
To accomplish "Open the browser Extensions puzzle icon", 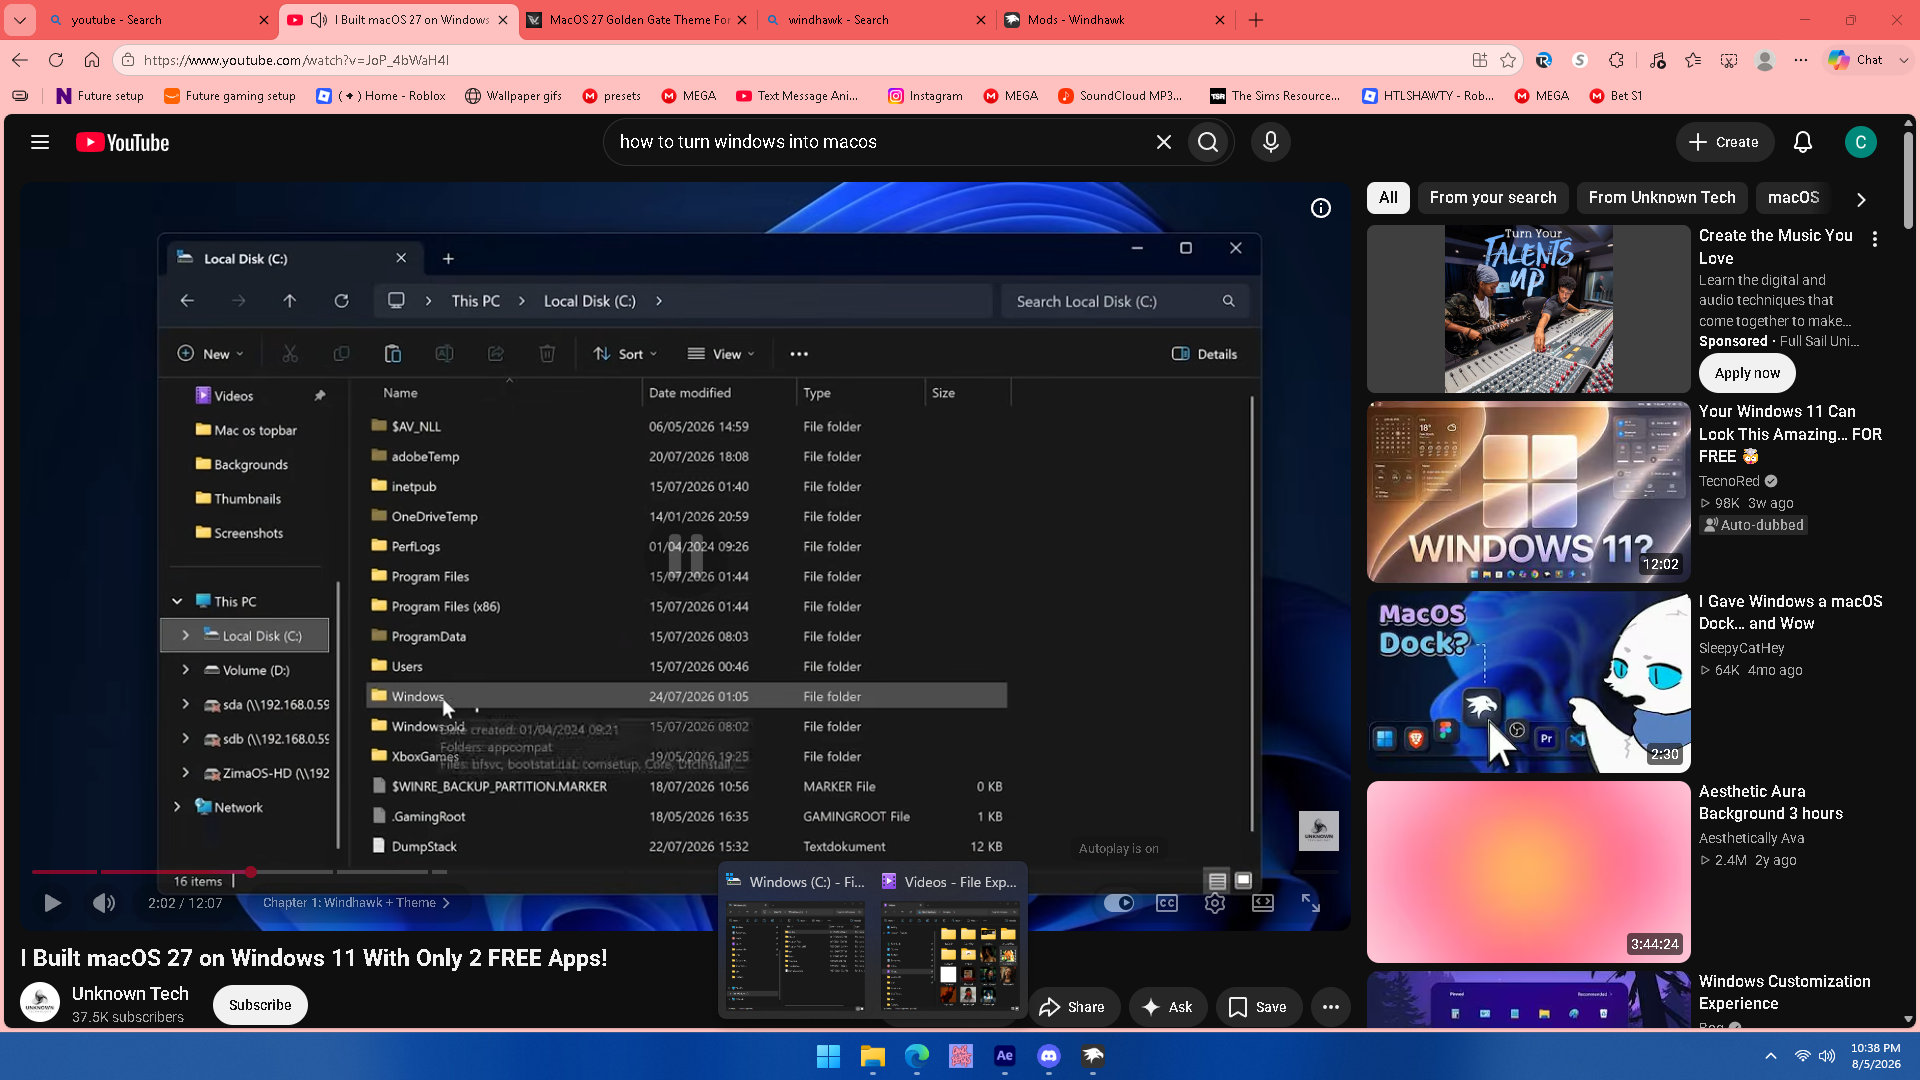I will pyautogui.click(x=1616, y=60).
